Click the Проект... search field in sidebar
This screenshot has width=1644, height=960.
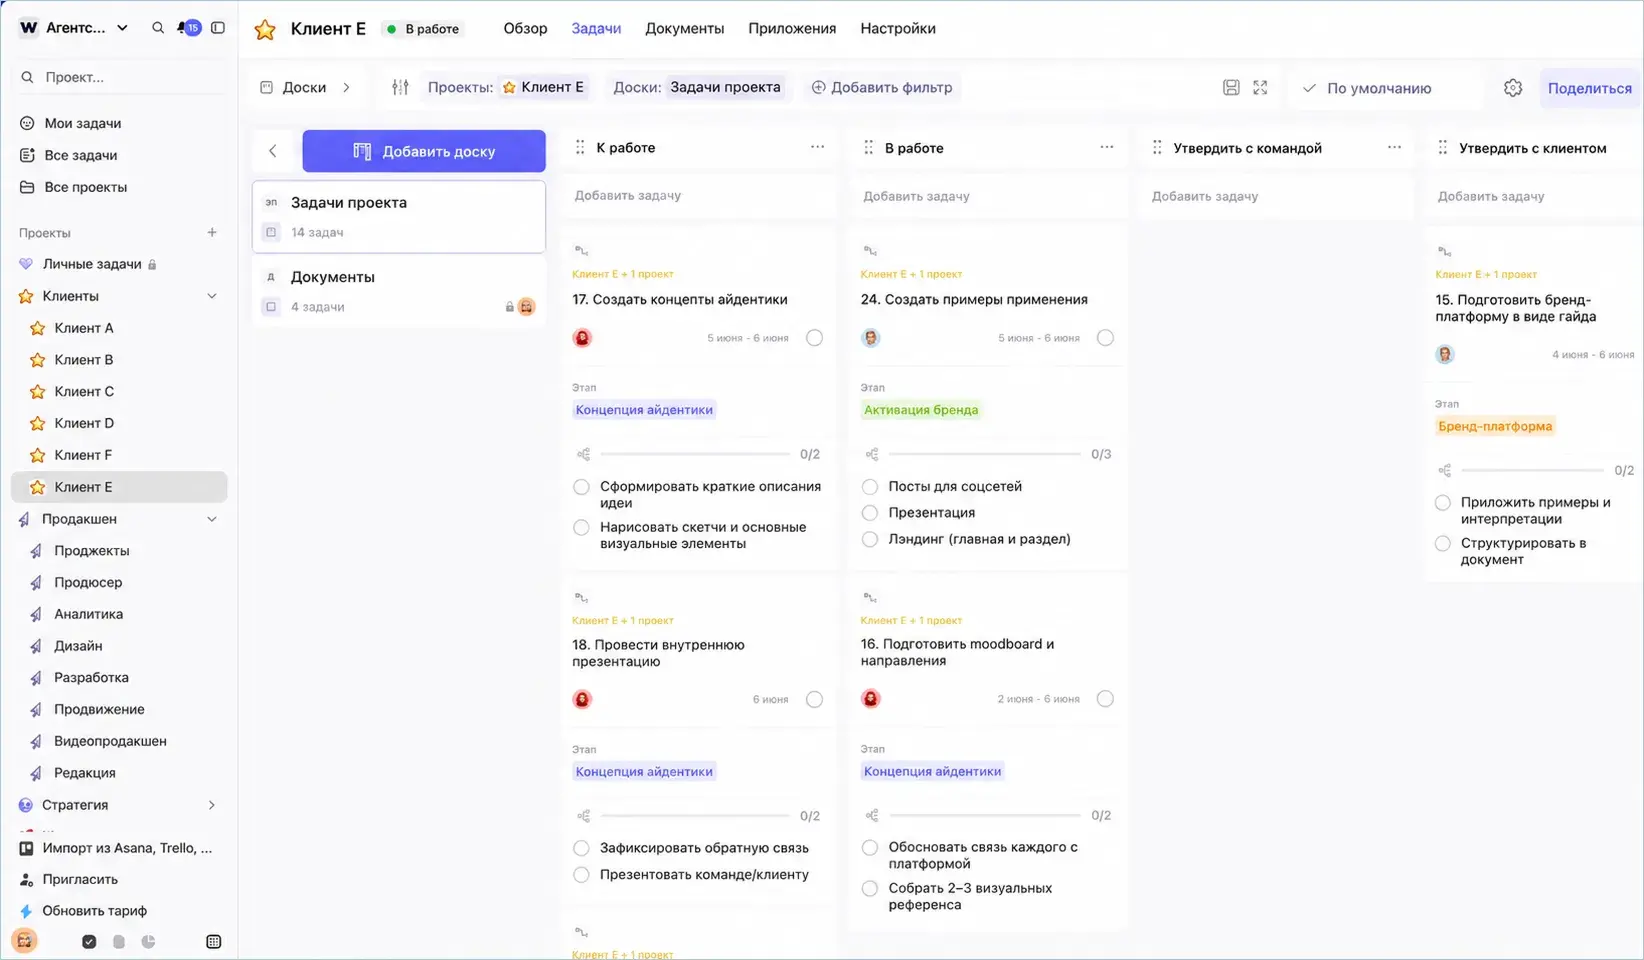click(x=120, y=77)
